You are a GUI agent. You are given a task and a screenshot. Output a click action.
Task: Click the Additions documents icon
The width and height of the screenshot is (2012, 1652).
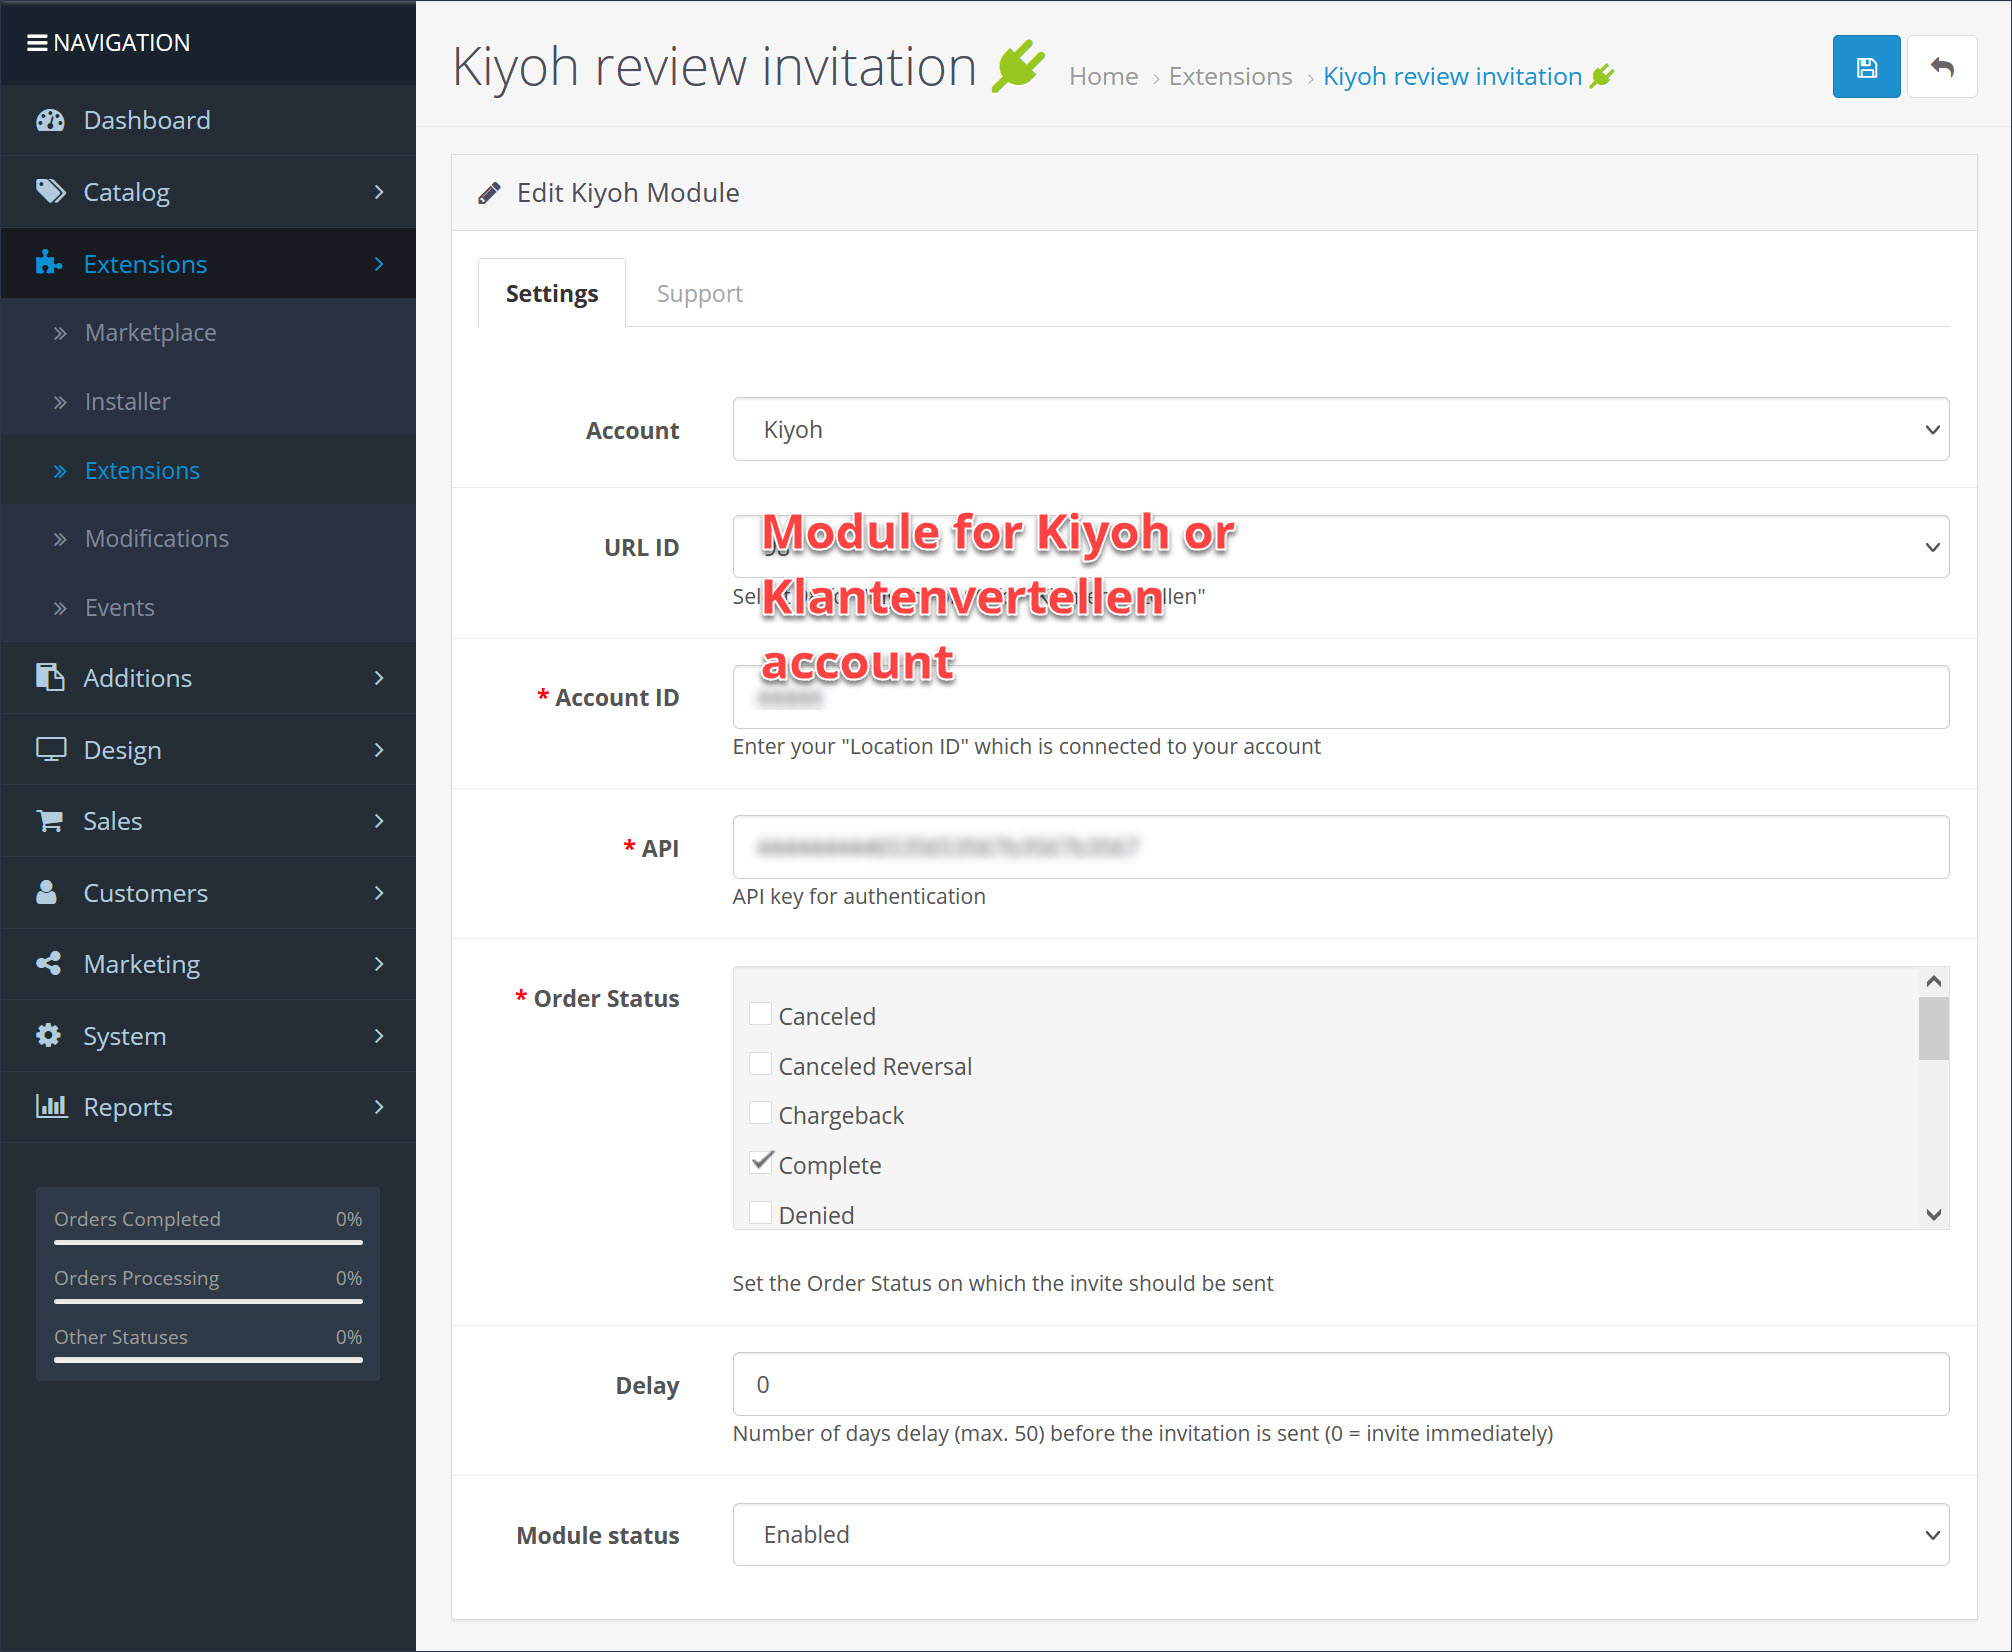pyautogui.click(x=50, y=677)
